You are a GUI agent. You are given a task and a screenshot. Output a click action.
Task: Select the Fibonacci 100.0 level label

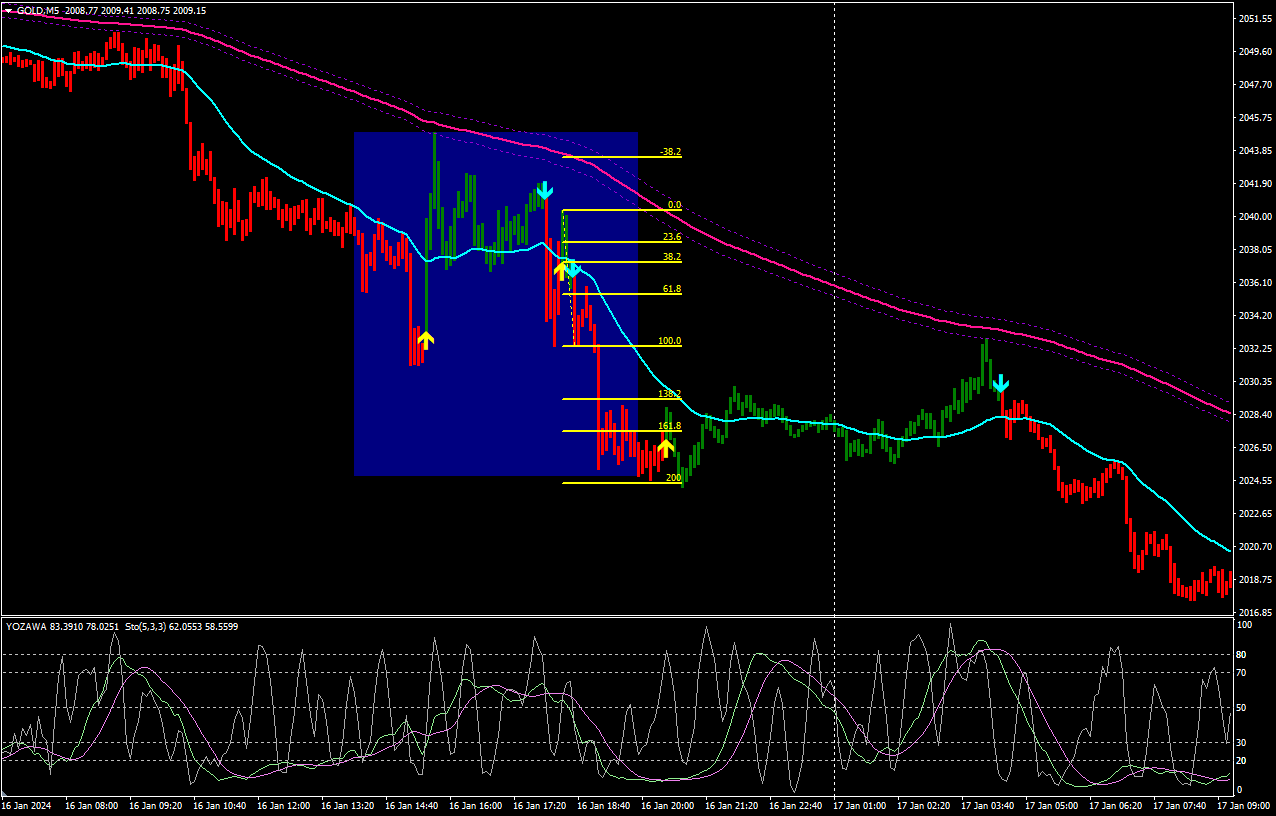pyautogui.click(x=669, y=341)
